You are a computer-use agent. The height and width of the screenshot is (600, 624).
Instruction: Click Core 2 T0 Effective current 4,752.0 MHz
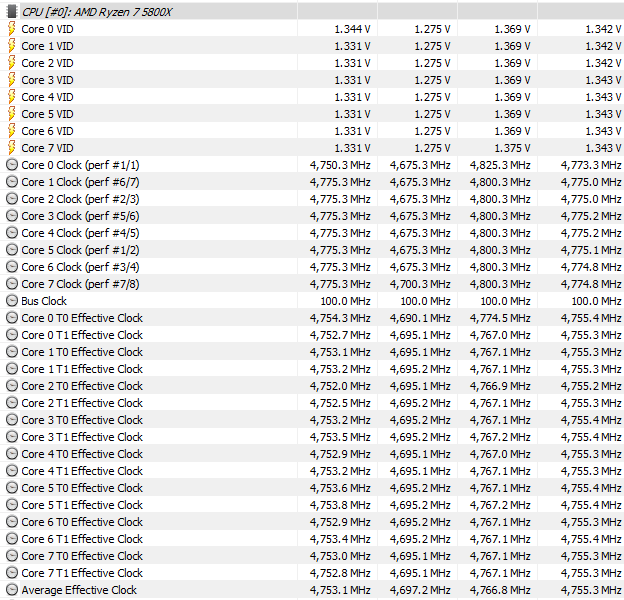pyautogui.click(x=340, y=386)
